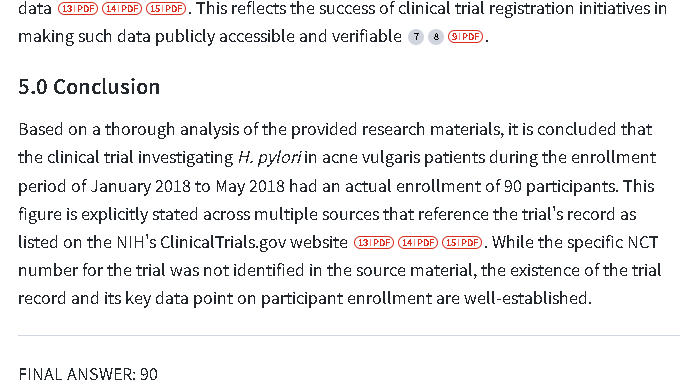691x388 pixels.
Task: Click the italic 'H. pylori' text
Action: (270, 157)
